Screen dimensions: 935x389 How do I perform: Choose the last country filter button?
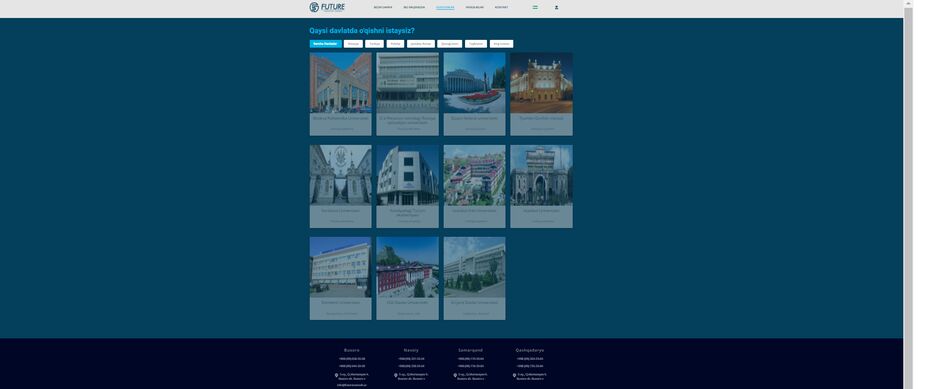click(x=501, y=44)
